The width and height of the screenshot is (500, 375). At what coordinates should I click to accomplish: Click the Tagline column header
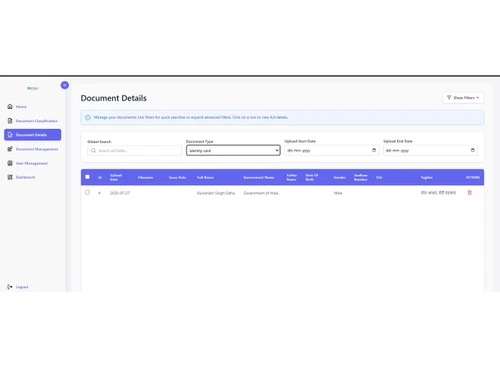pos(427,177)
